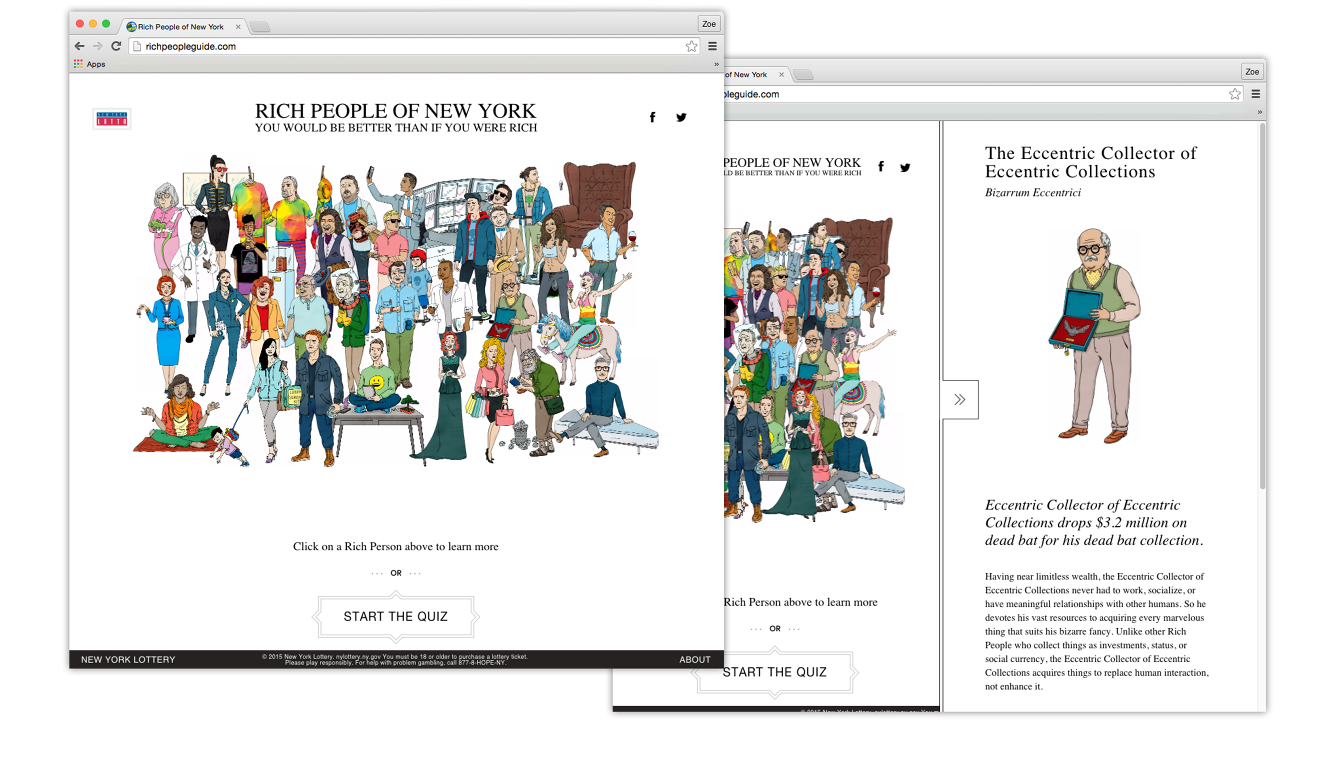The image size is (1340, 768).
Task: Click the Zoe profile button in front window
Action: coord(709,24)
